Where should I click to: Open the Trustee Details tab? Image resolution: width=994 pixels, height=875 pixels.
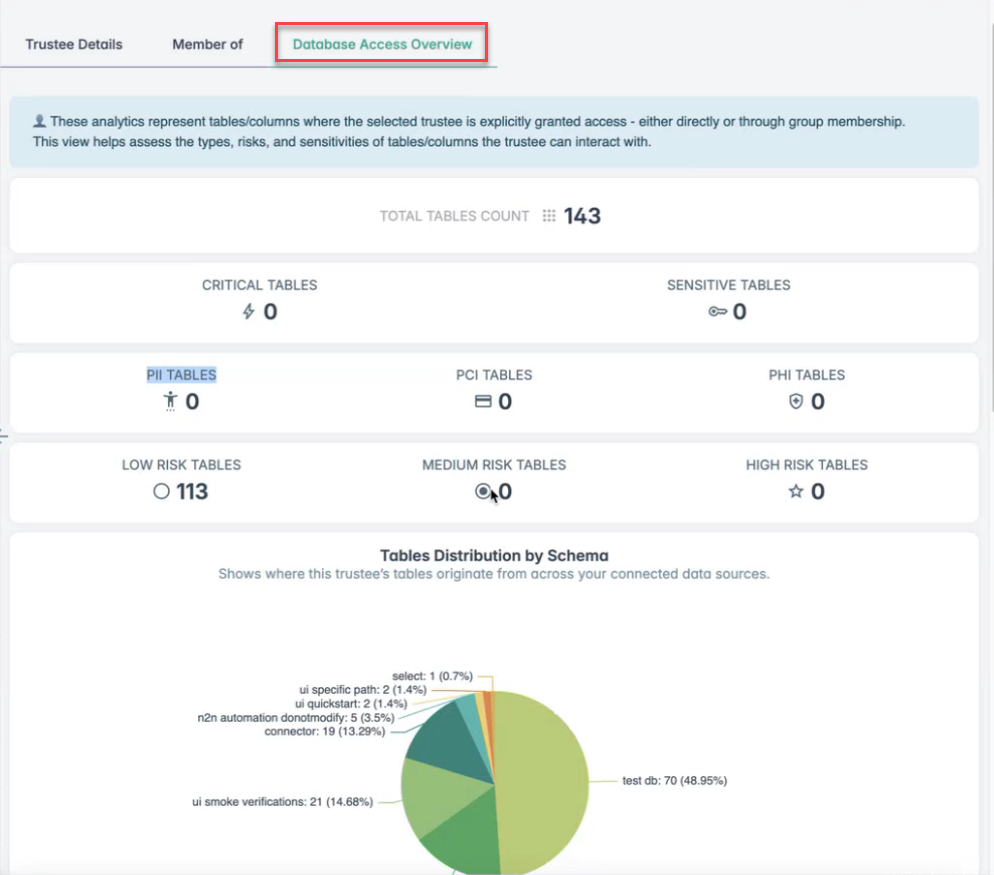pos(74,44)
